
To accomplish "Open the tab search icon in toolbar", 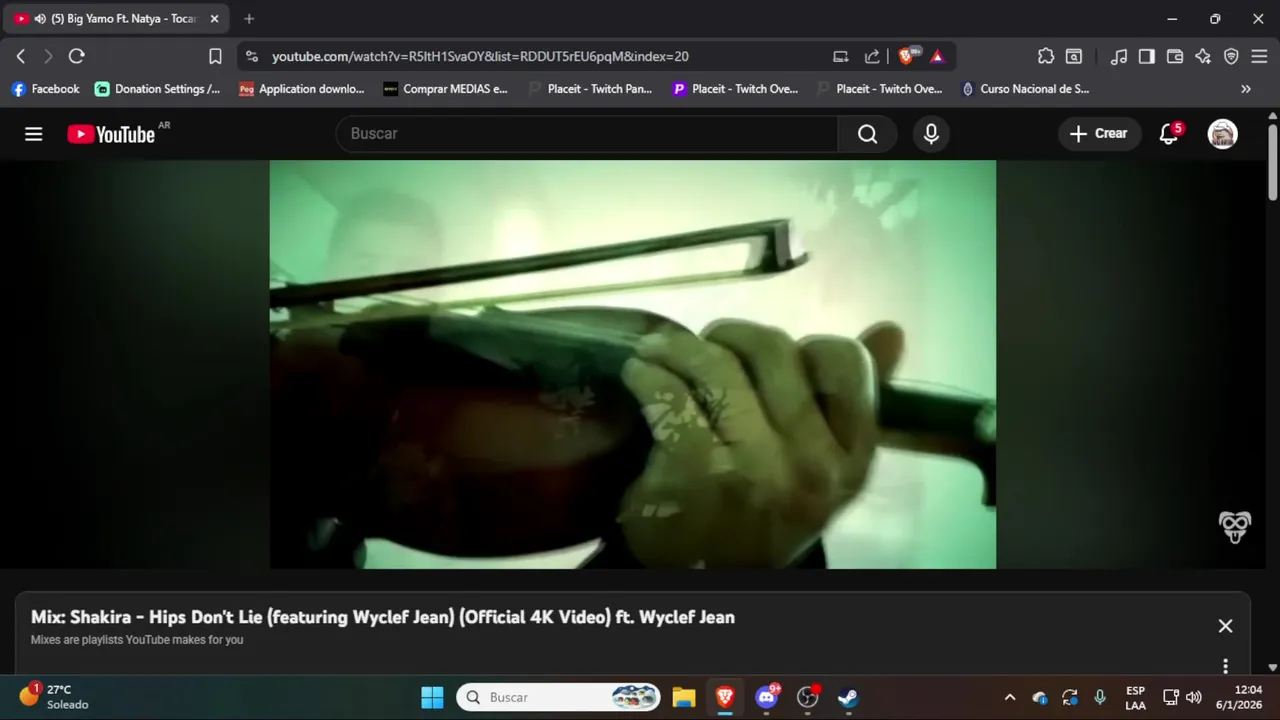I will pyautogui.click(x=1074, y=57).
